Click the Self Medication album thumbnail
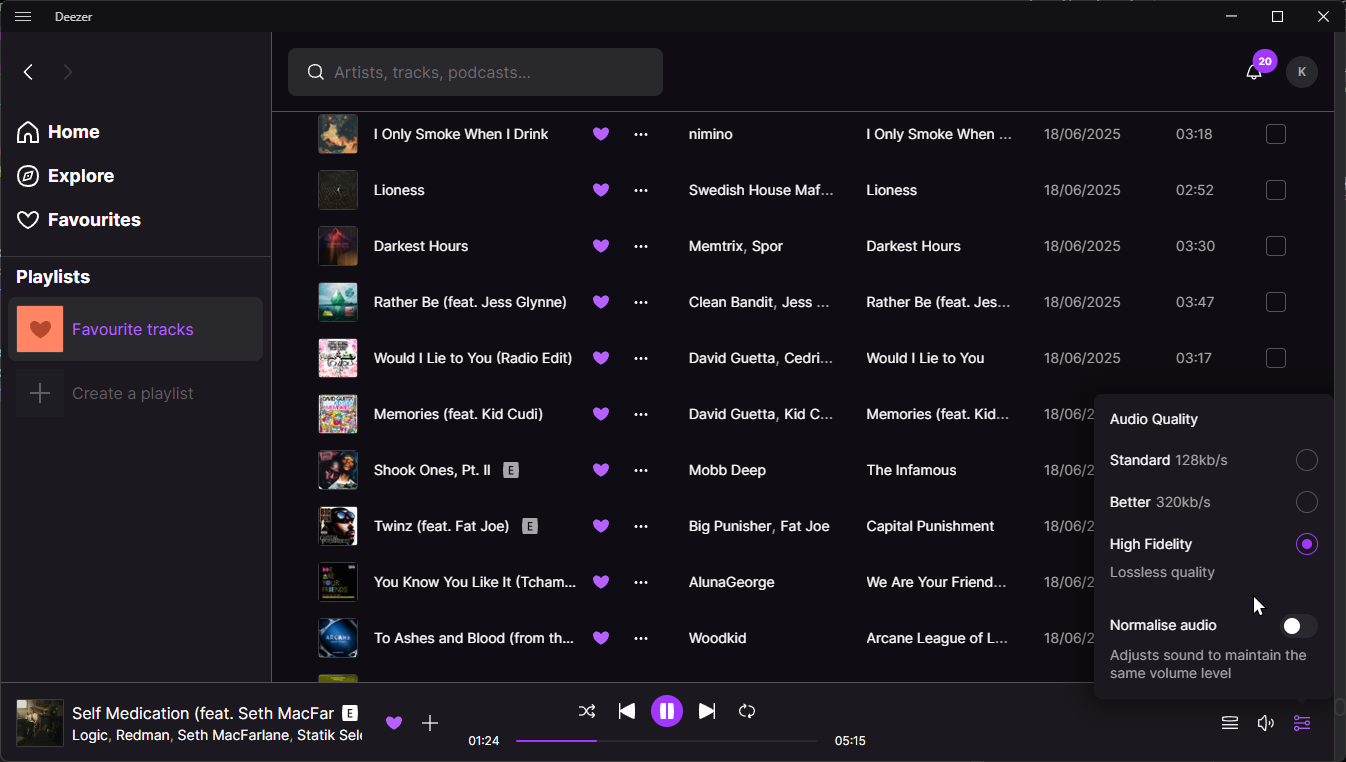 [x=40, y=723]
